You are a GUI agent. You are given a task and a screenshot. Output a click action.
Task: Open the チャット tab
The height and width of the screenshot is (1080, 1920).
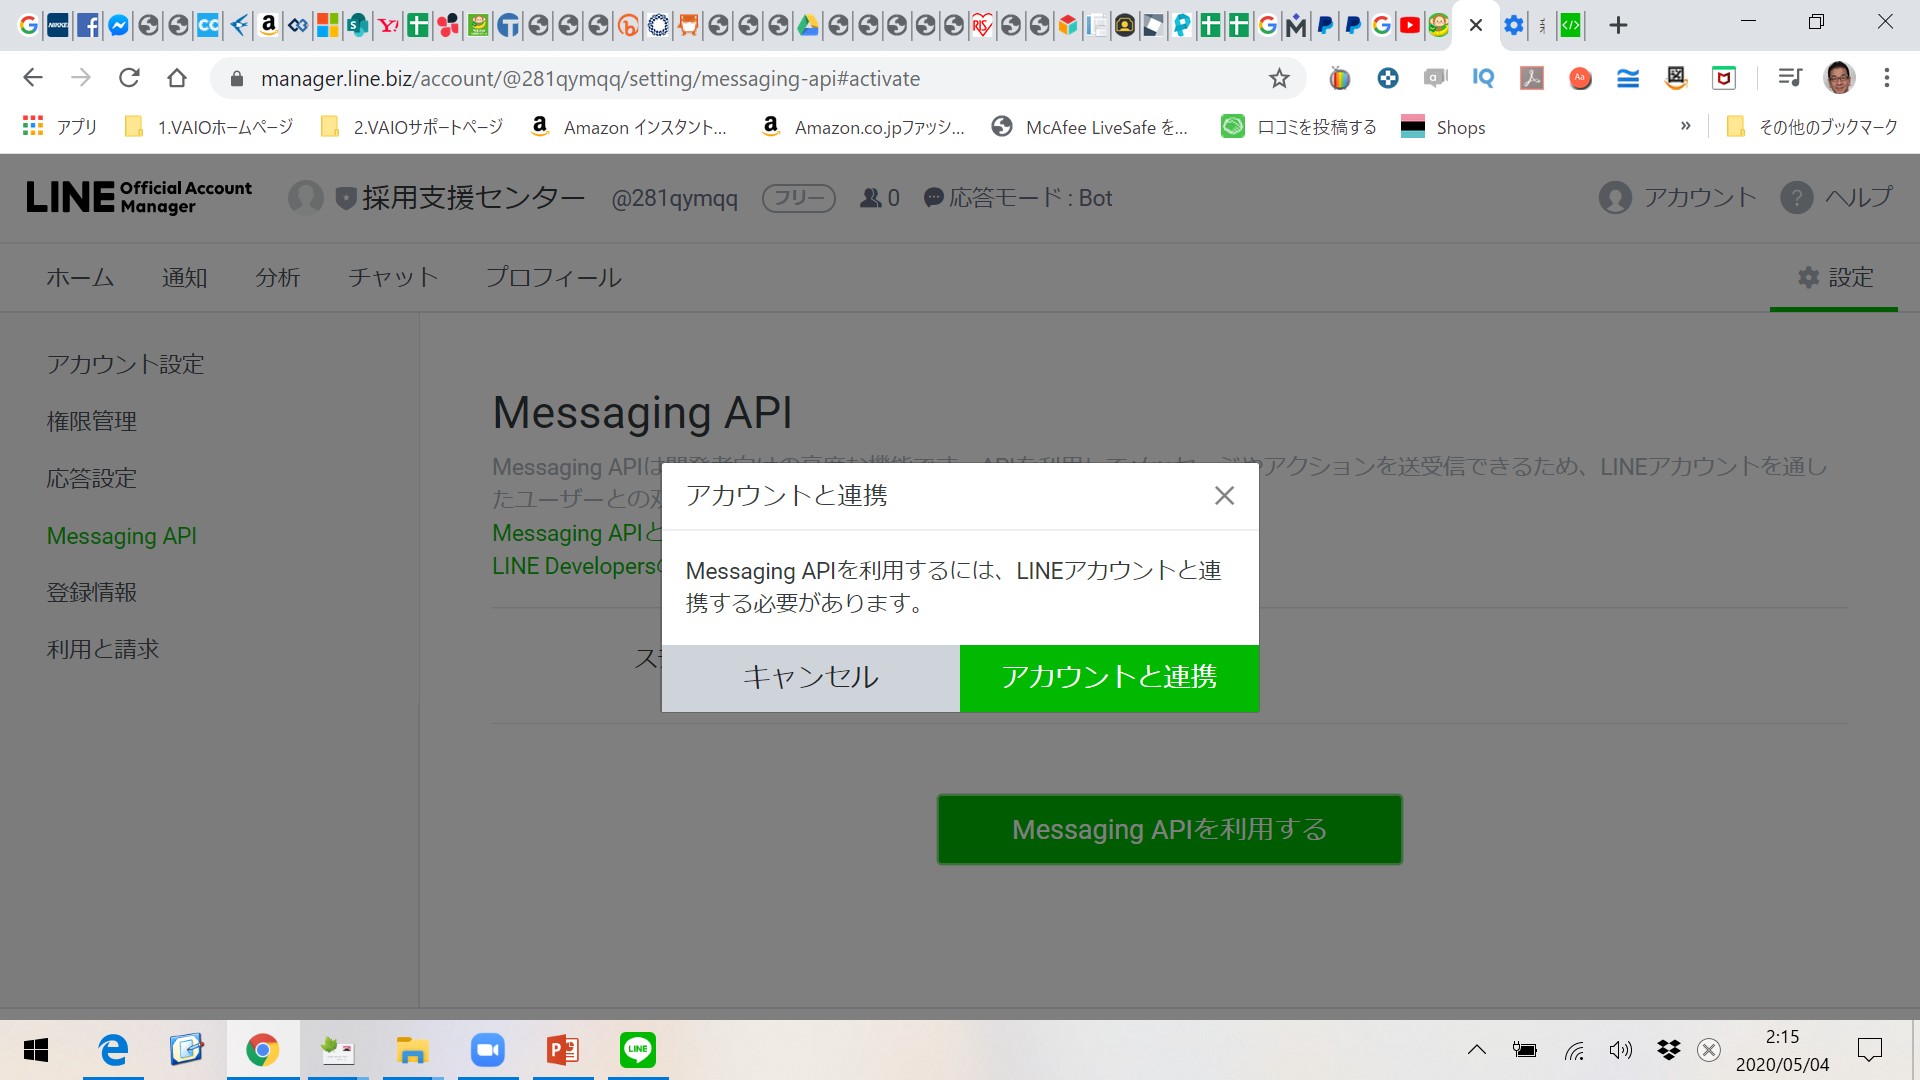click(x=393, y=277)
